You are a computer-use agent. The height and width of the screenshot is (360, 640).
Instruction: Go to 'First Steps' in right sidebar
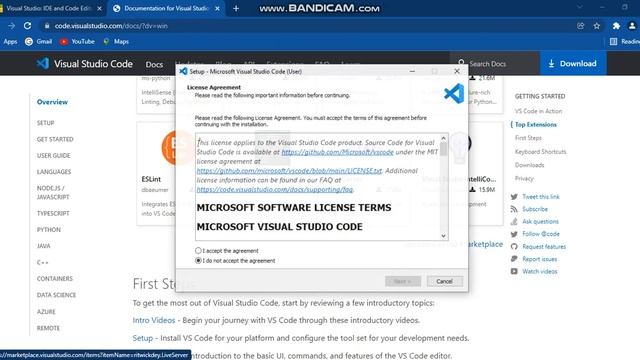pyautogui.click(x=528, y=138)
